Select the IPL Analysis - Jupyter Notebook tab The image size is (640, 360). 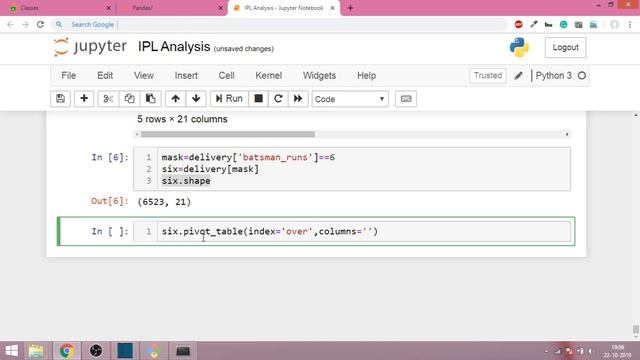pos(283,8)
